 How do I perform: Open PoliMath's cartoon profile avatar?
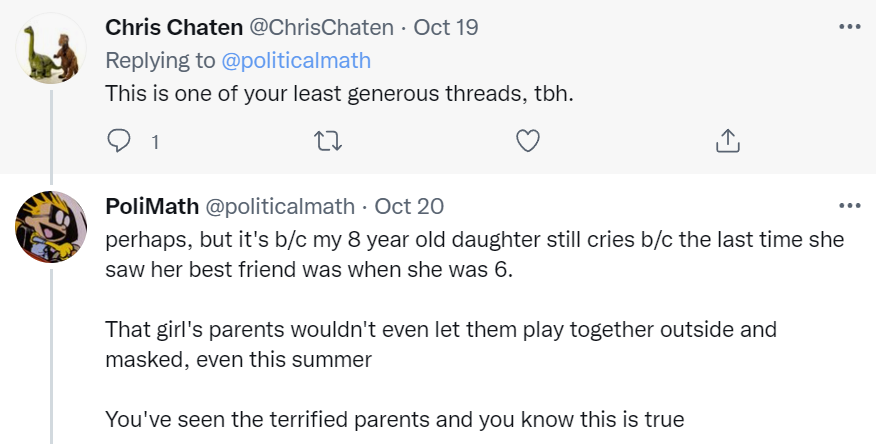pos(51,227)
